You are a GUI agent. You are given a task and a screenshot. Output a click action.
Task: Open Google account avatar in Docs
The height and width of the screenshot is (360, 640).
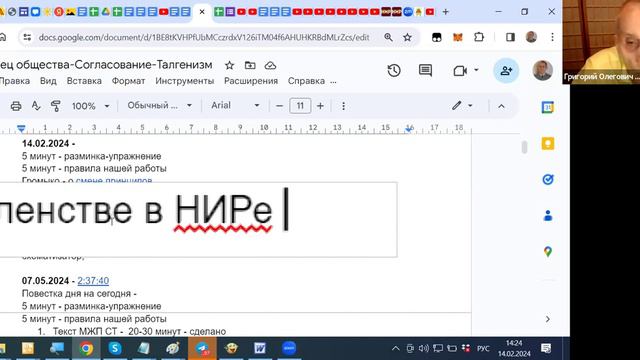tap(542, 70)
